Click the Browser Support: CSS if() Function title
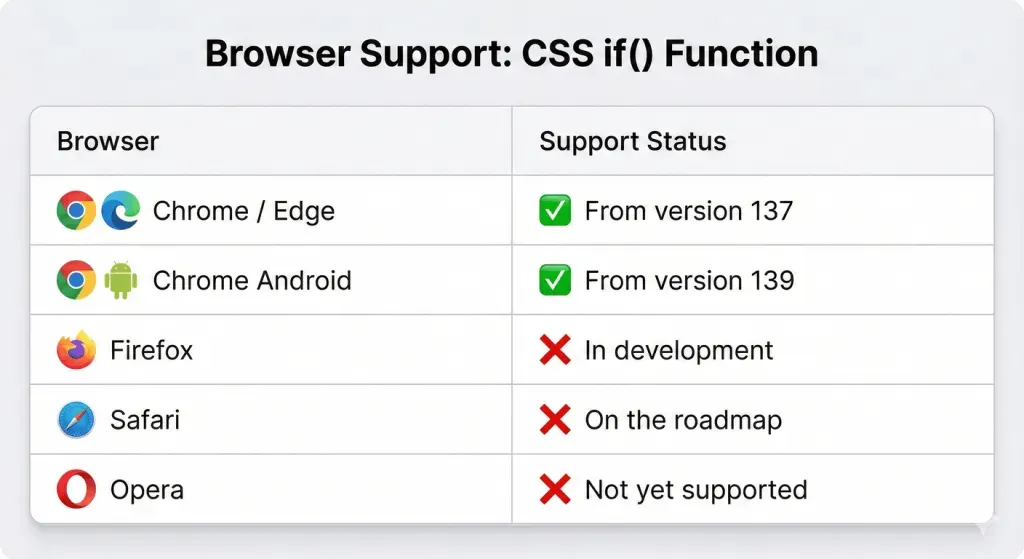The width and height of the screenshot is (1024, 559). [x=511, y=53]
